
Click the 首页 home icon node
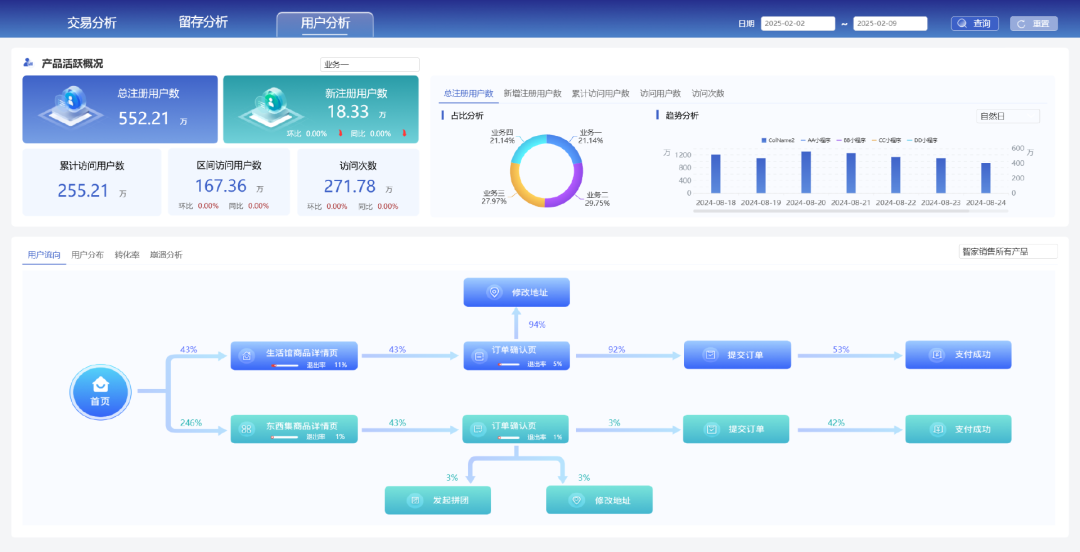[101, 392]
